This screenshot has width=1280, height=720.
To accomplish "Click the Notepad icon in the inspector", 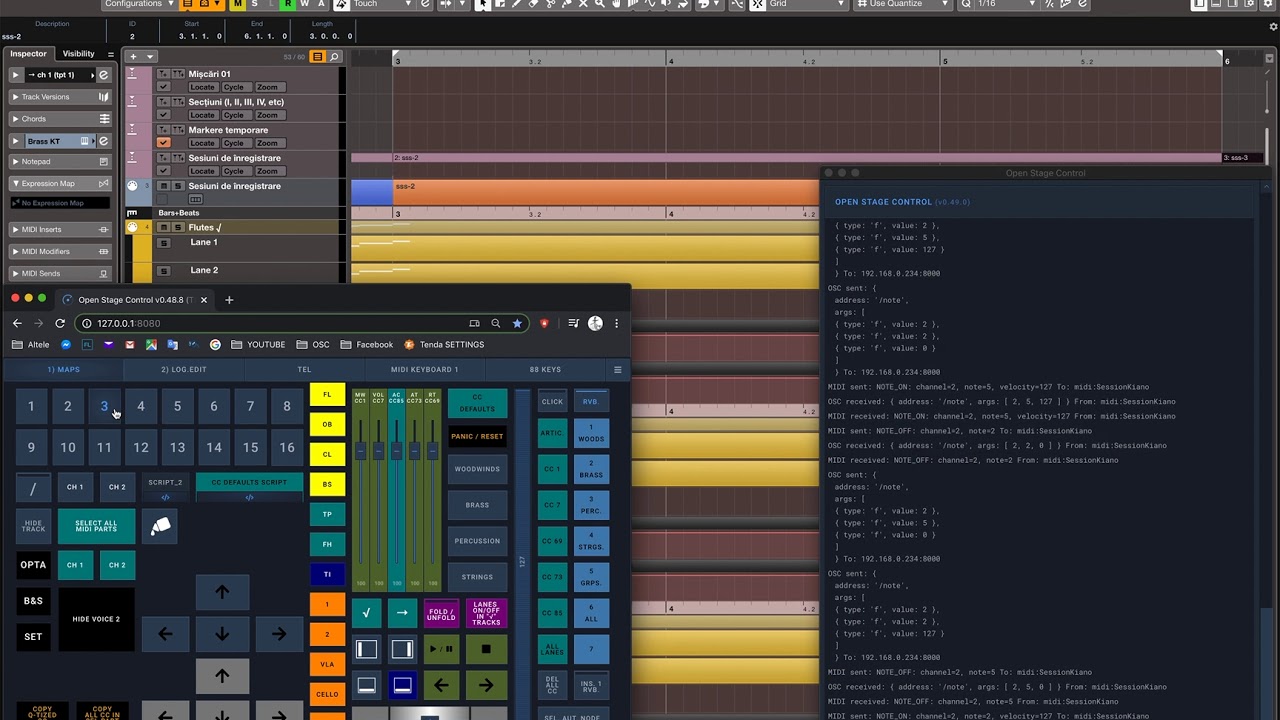I will pyautogui.click(x=104, y=161).
